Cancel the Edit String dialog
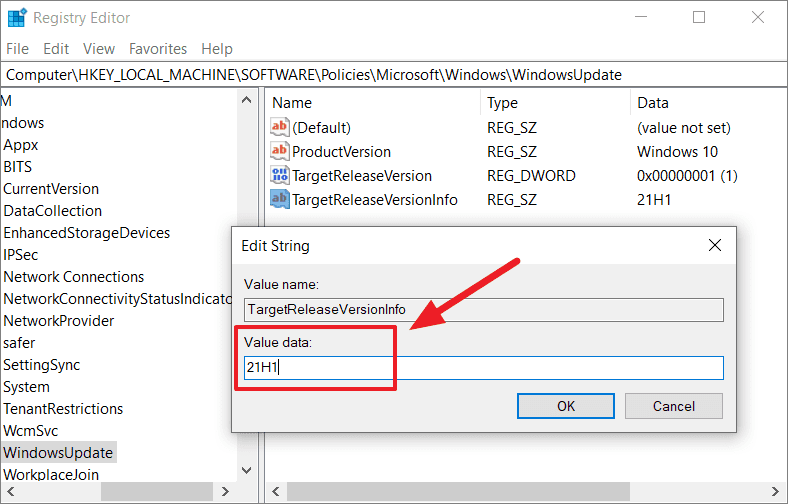The width and height of the screenshot is (788, 504). tap(674, 406)
